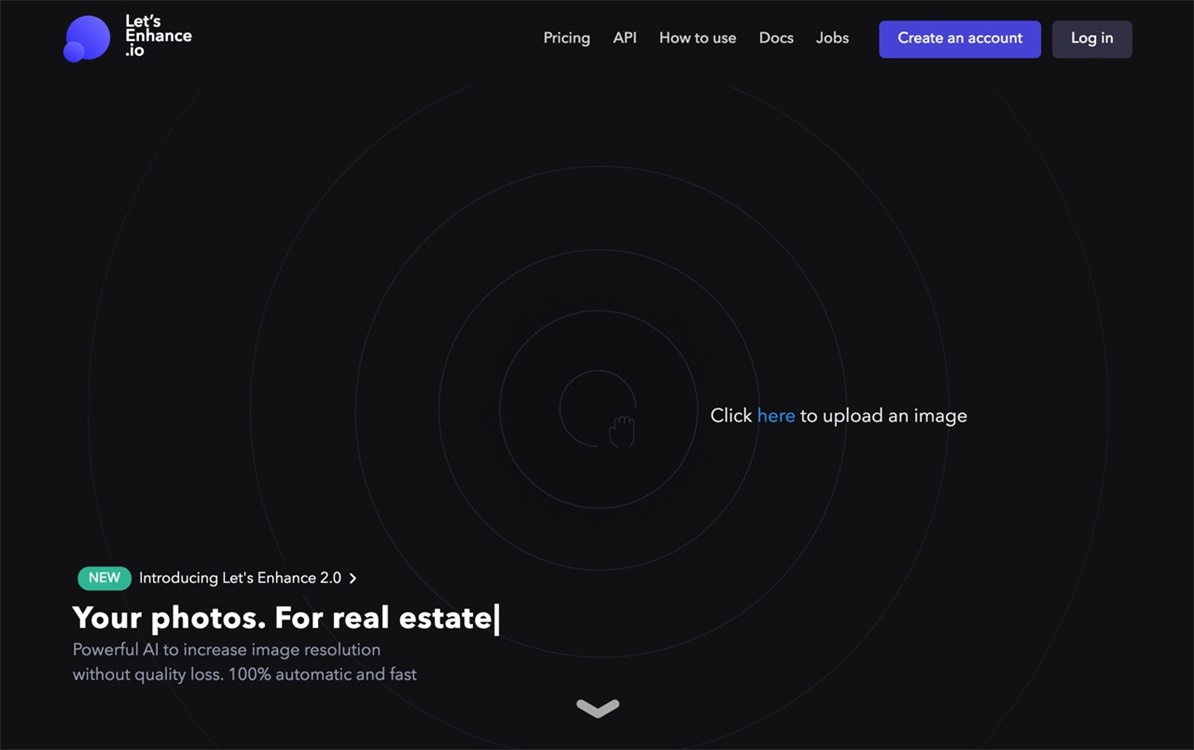Click the purple bubble logo icon
Viewport: 1194px width, 750px height.
tap(86, 39)
